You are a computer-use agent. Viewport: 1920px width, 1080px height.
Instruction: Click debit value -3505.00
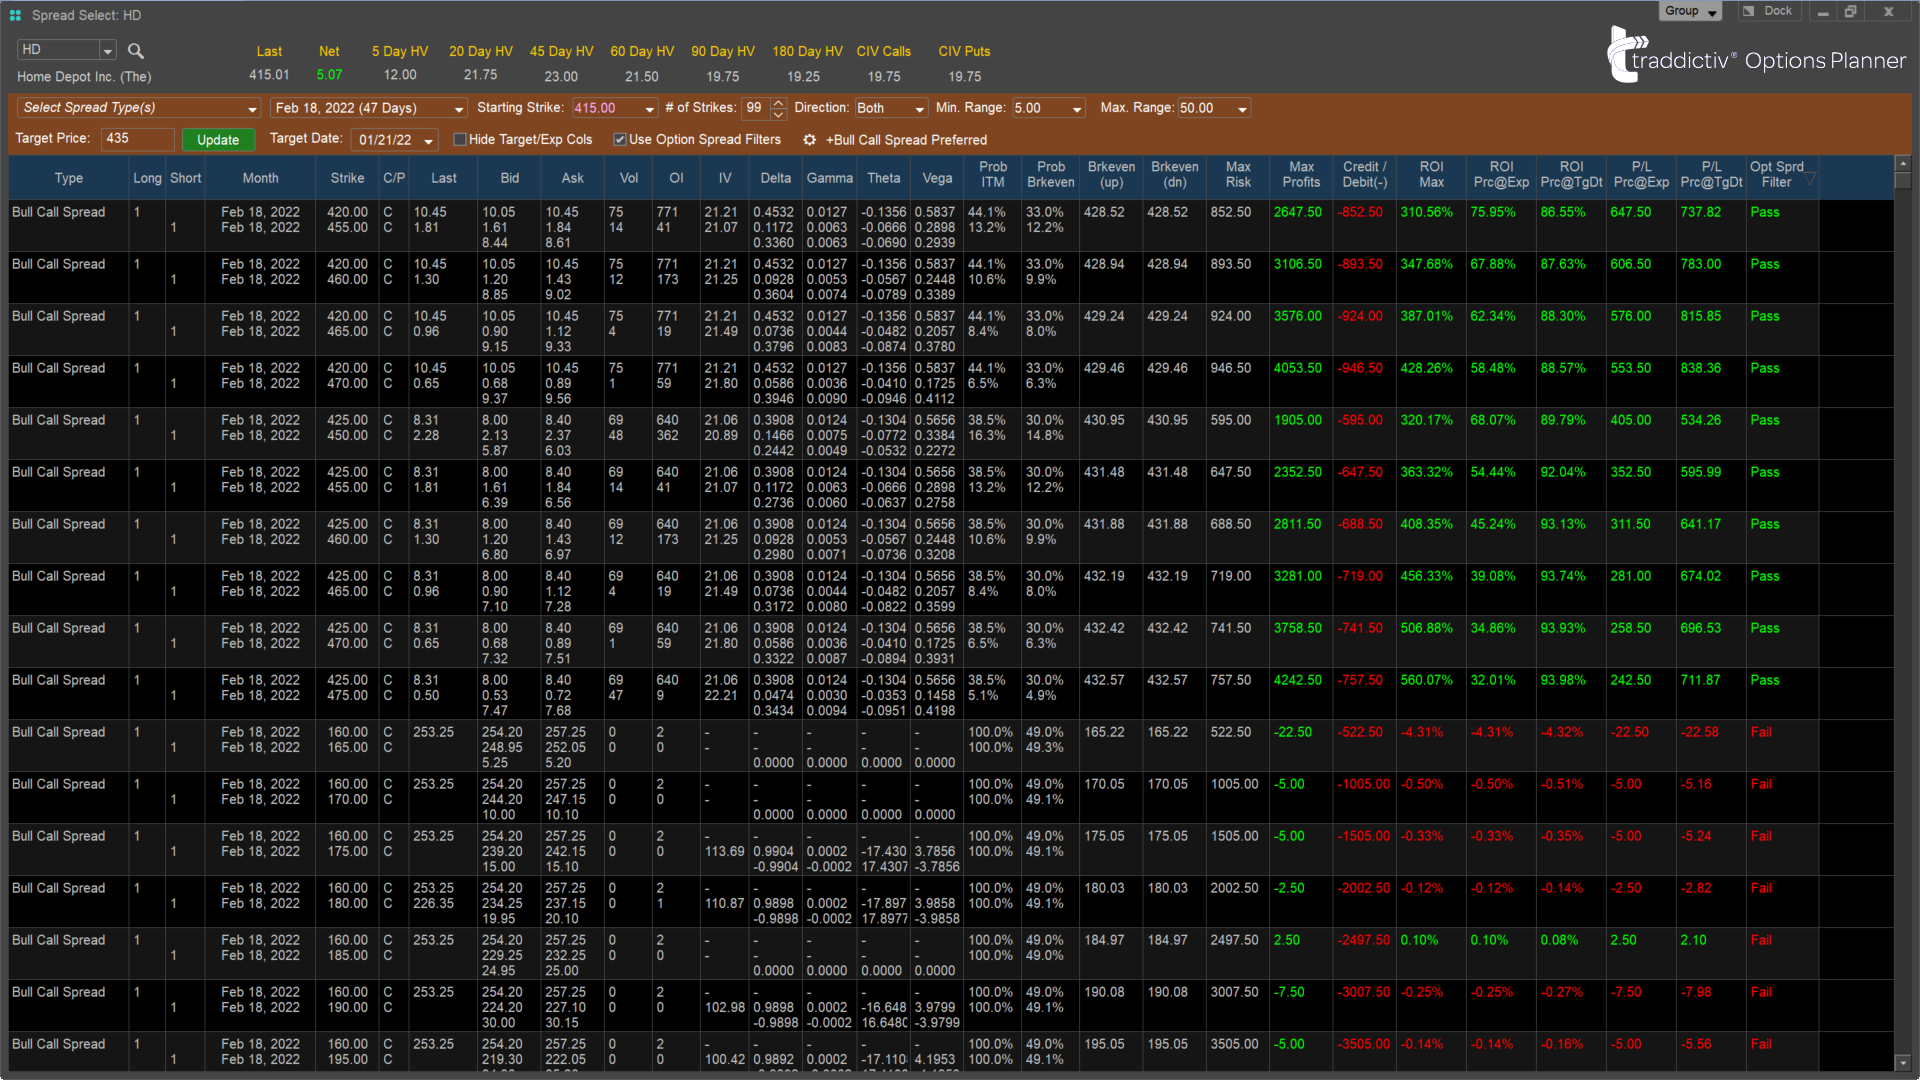coord(1363,1044)
